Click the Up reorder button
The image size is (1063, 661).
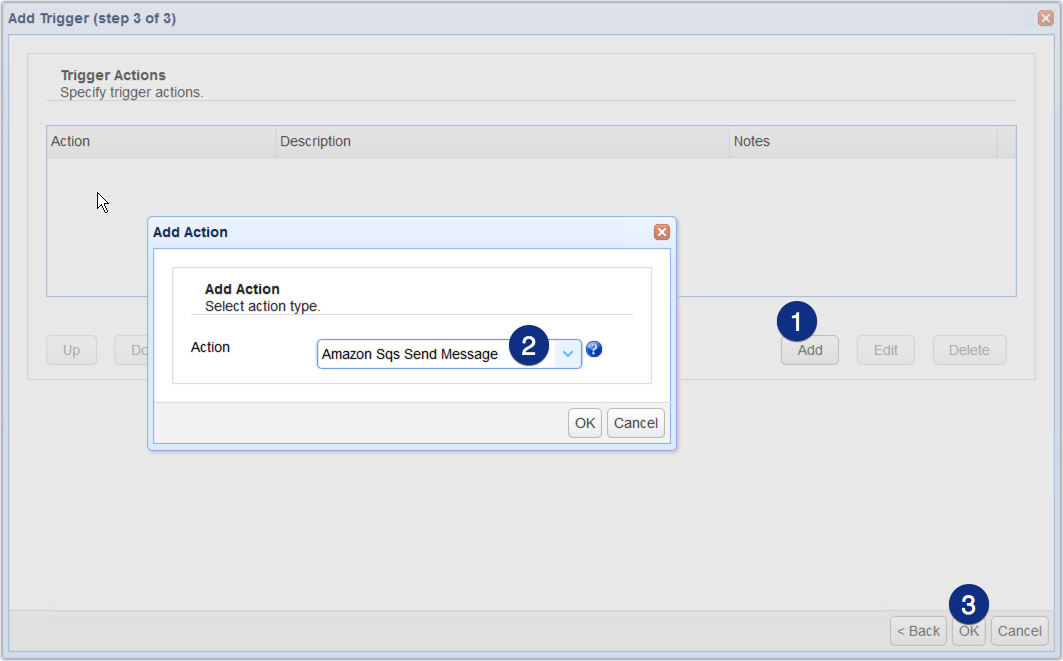71,350
